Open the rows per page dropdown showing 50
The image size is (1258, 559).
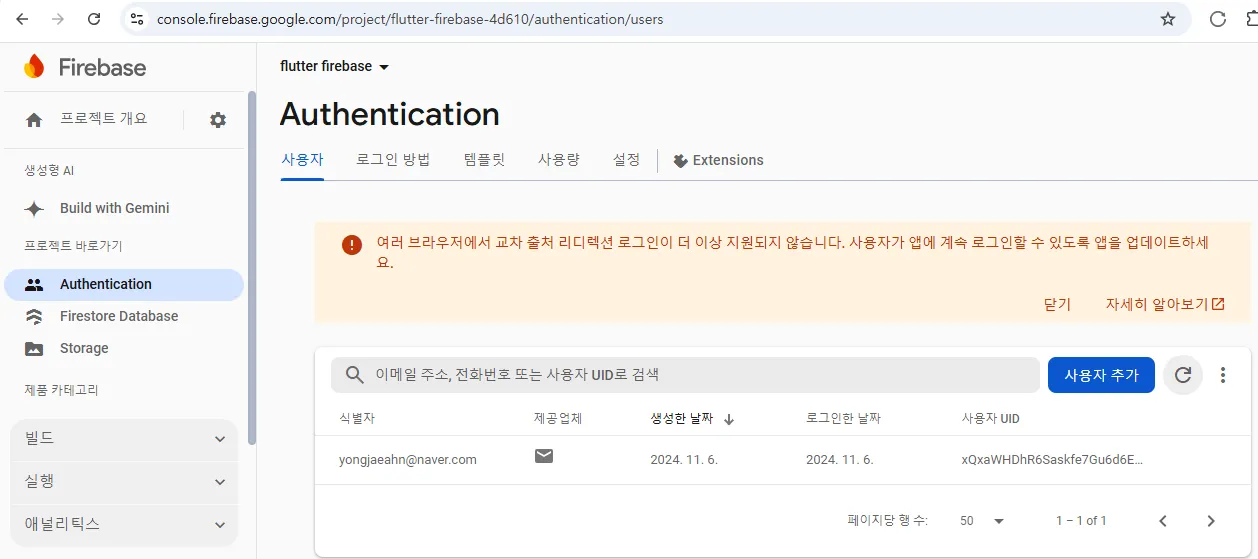(x=982, y=521)
